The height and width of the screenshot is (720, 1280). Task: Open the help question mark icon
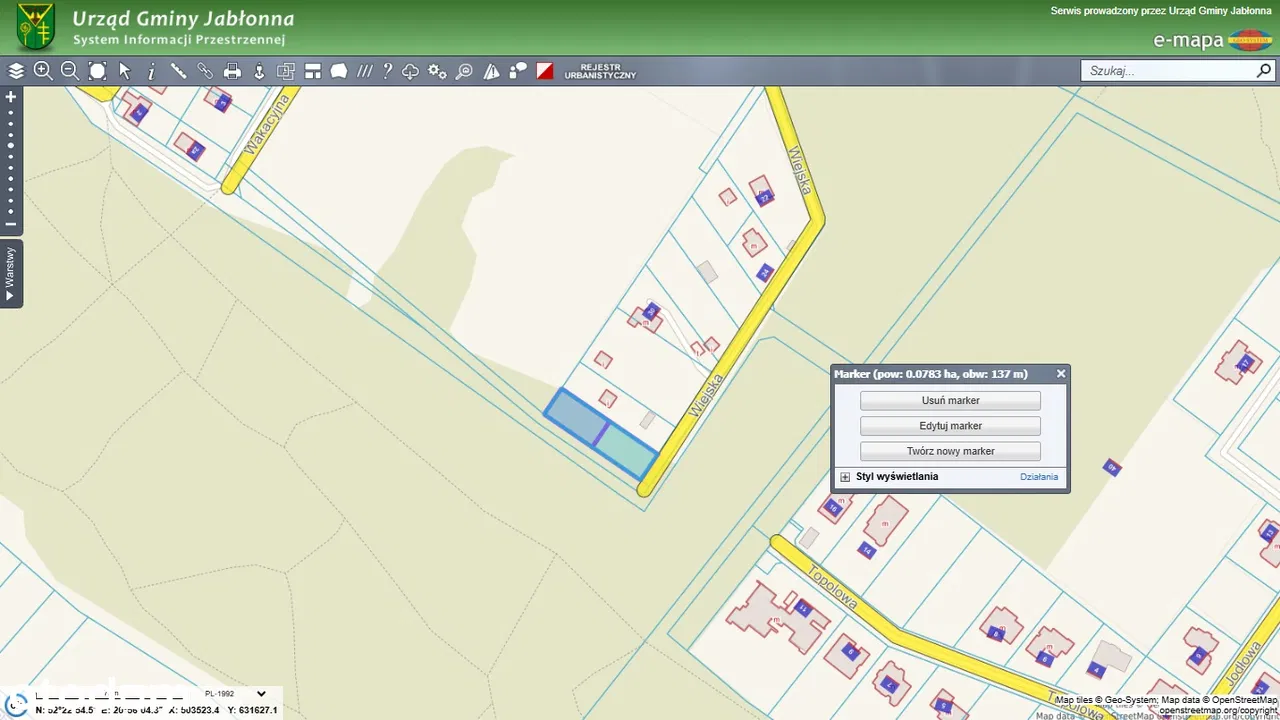387,71
